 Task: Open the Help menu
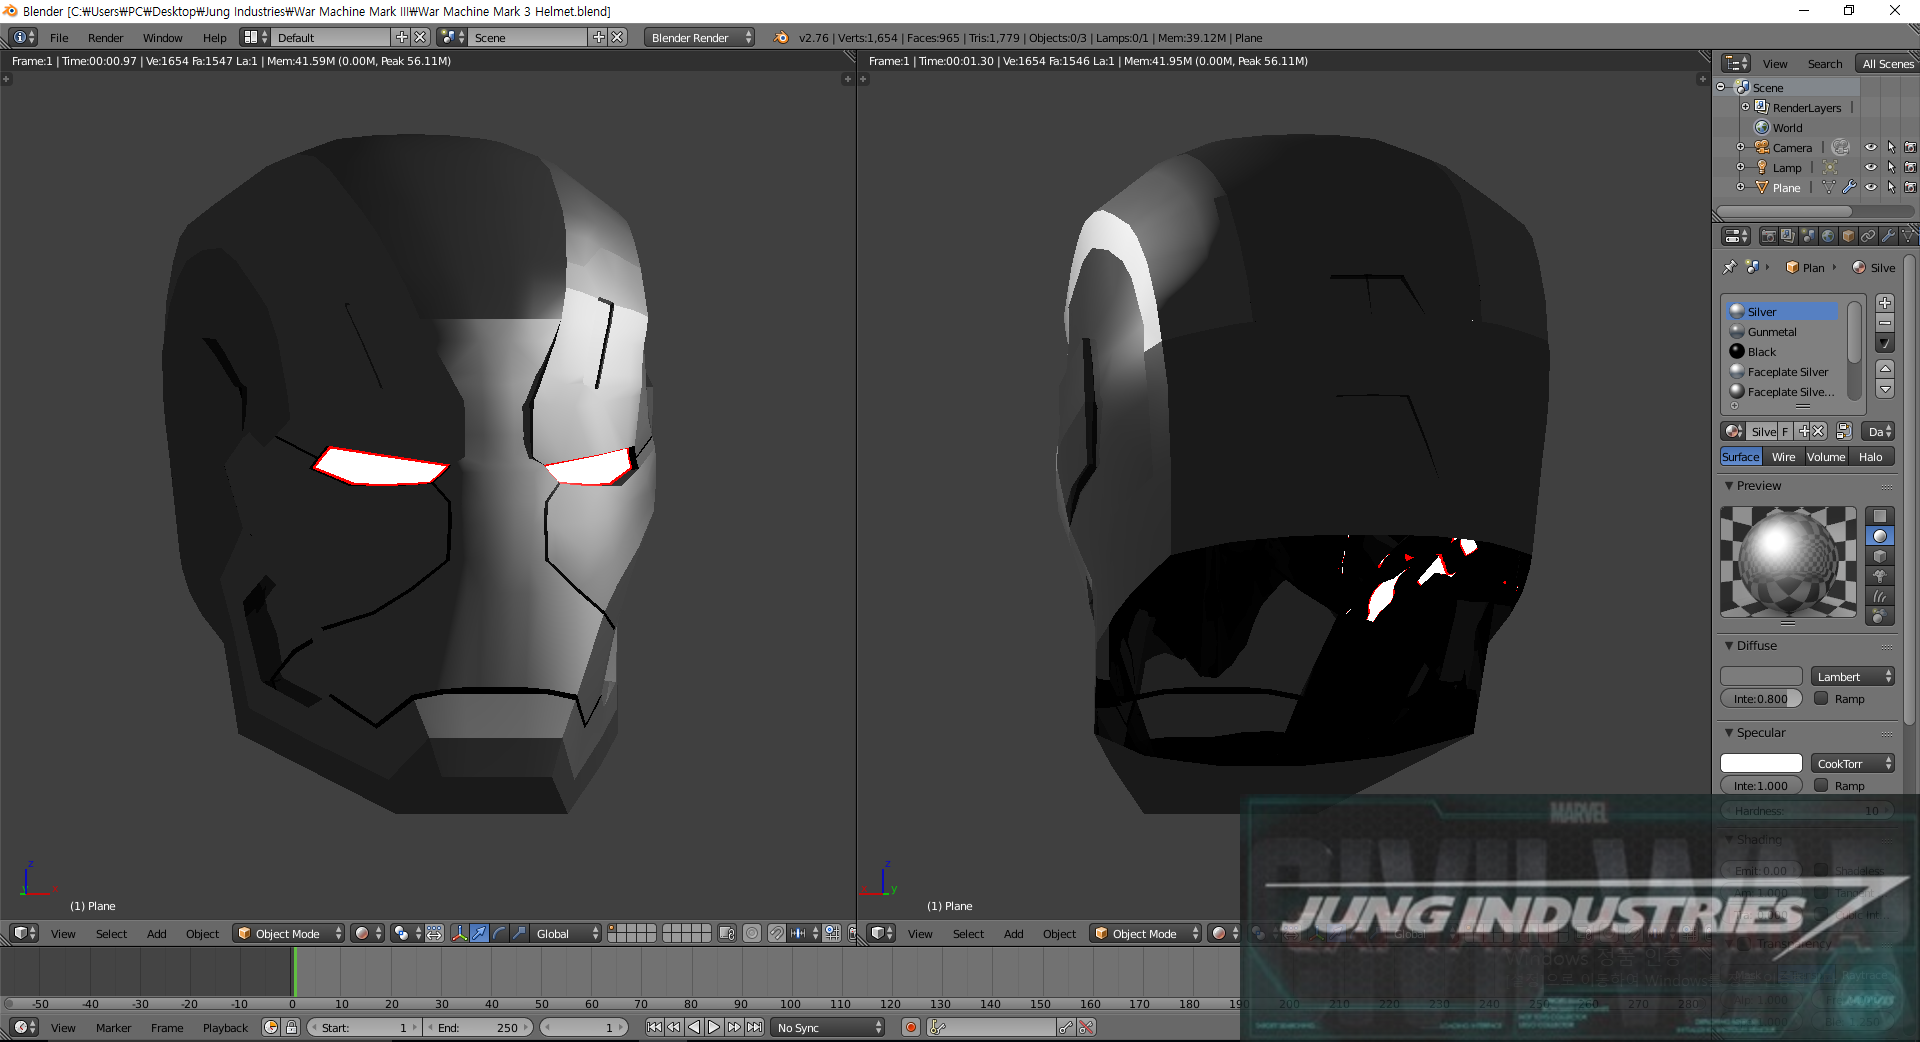[x=214, y=37]
